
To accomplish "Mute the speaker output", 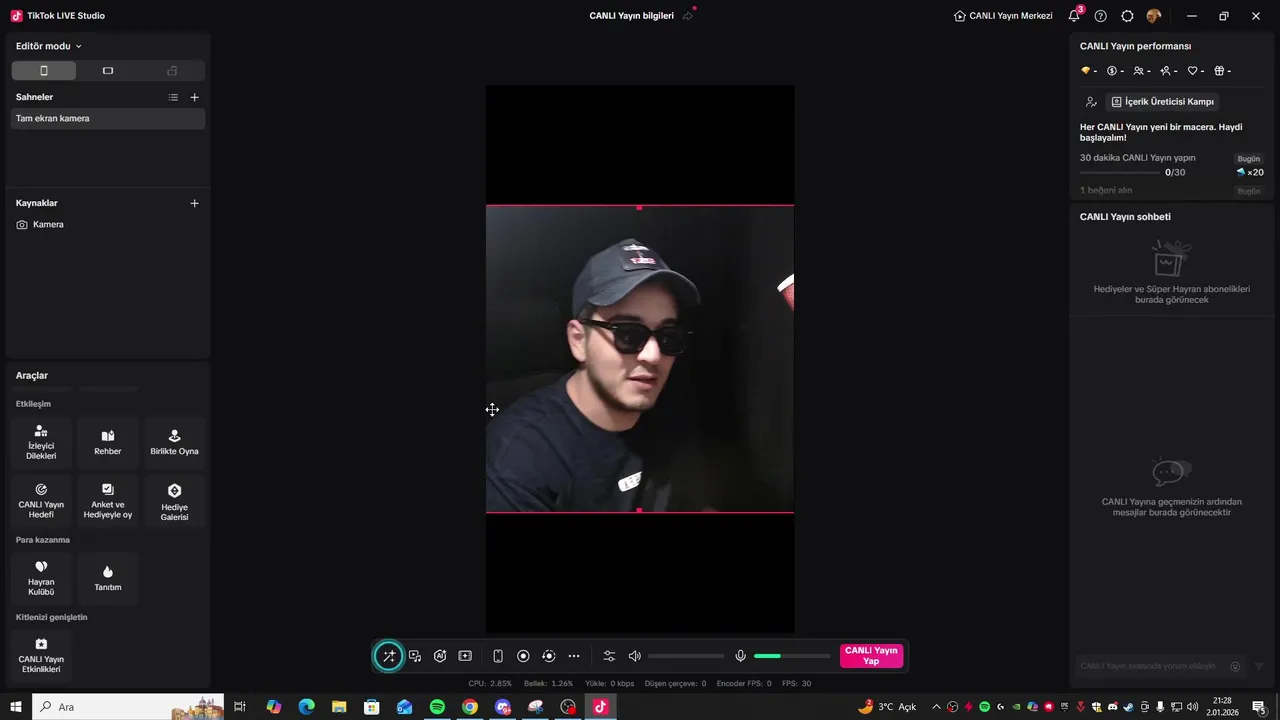I will click(634, 656).
